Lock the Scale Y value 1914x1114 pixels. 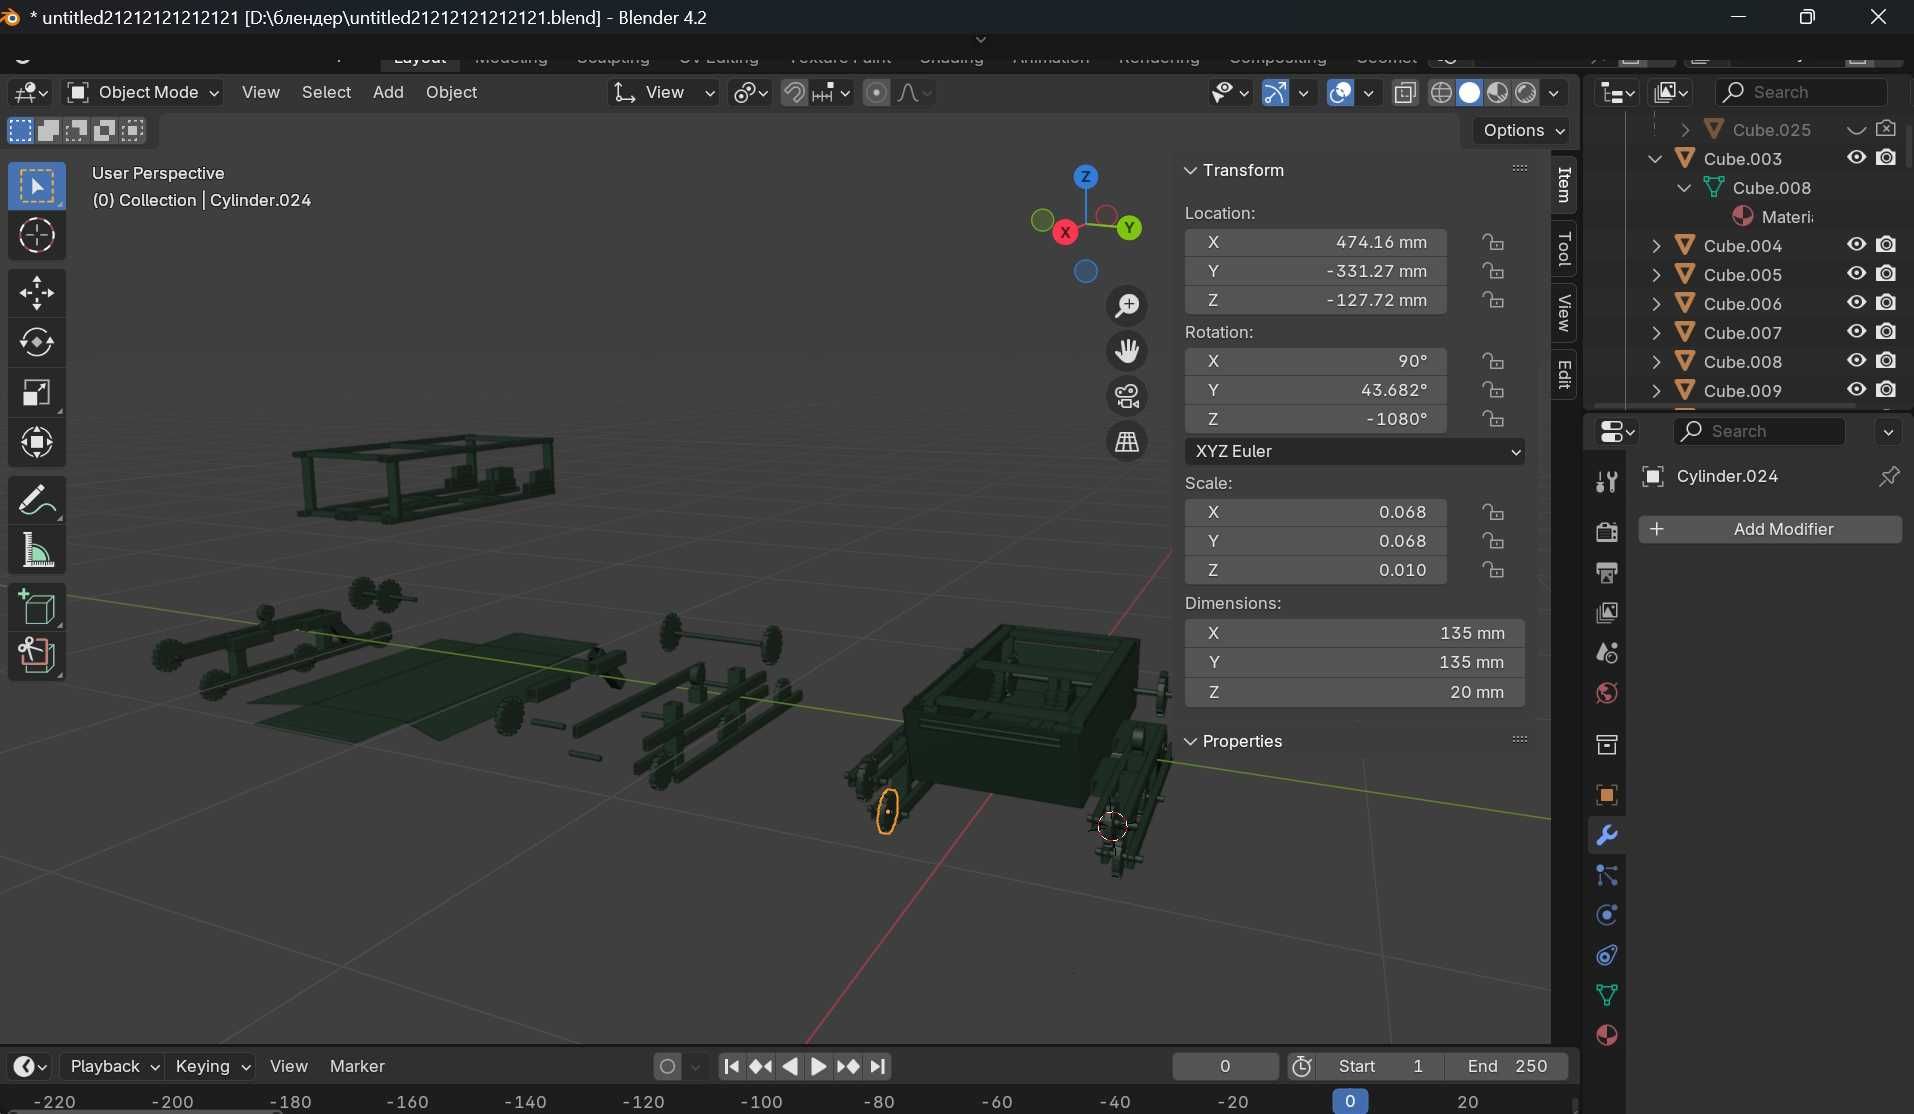(1493, 541)
